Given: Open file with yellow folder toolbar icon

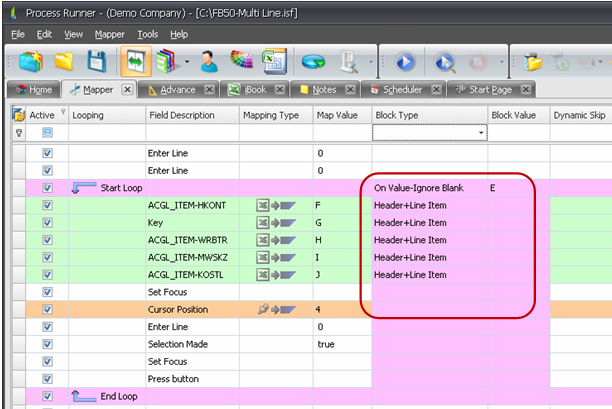Looking at the screenshot, I should pos(64,61).
